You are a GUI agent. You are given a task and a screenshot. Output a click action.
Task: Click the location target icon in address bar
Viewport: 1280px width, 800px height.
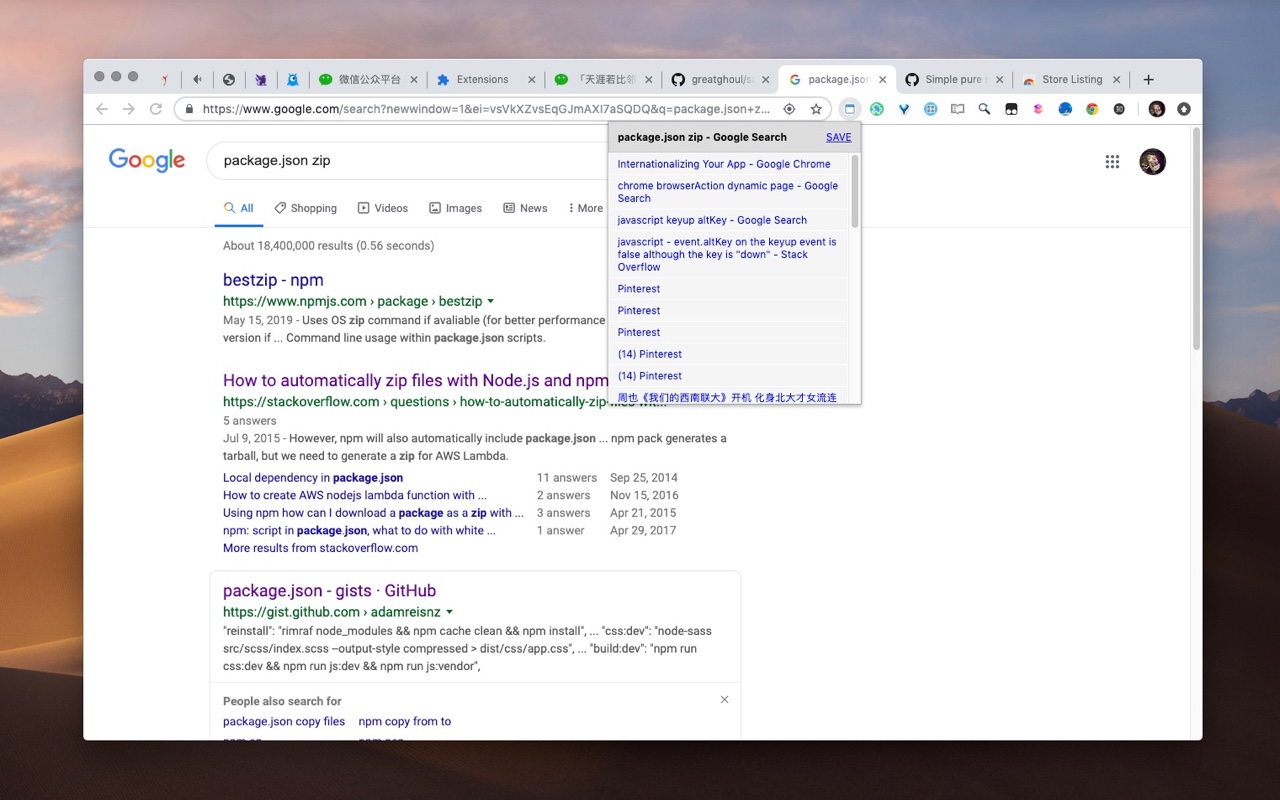click(789, 109)
